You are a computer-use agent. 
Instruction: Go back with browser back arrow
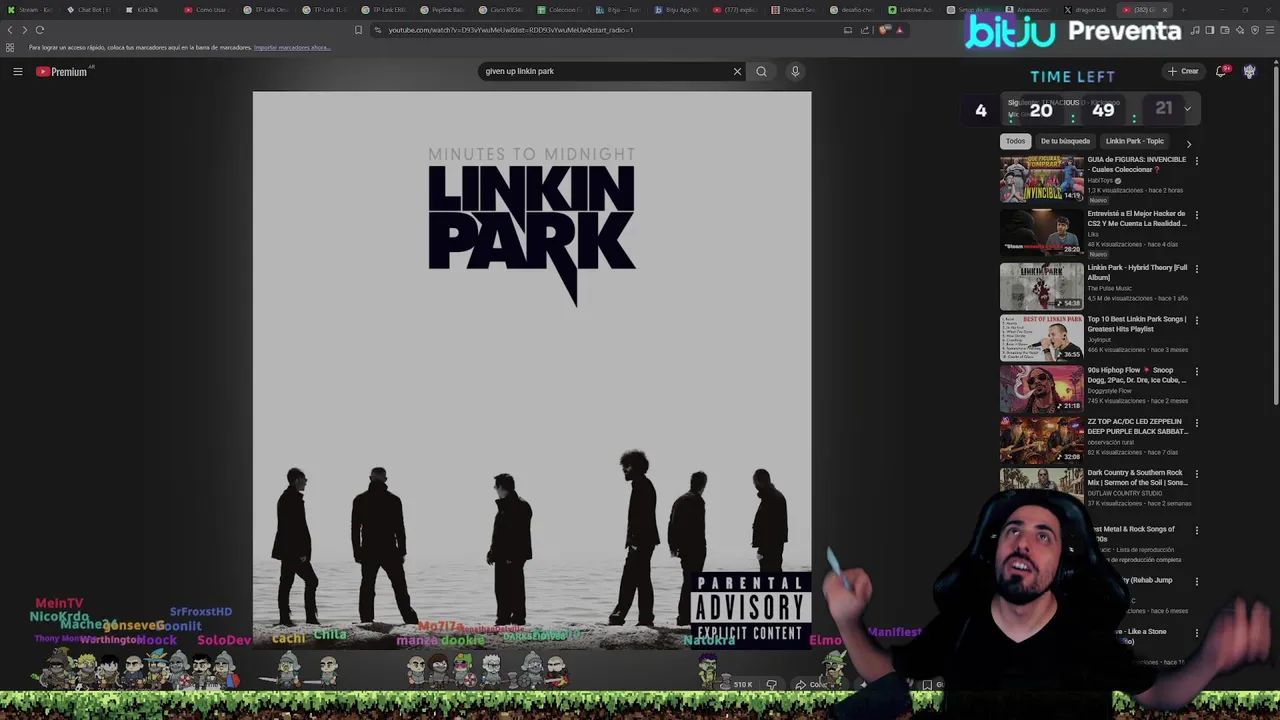click(10, 30)
